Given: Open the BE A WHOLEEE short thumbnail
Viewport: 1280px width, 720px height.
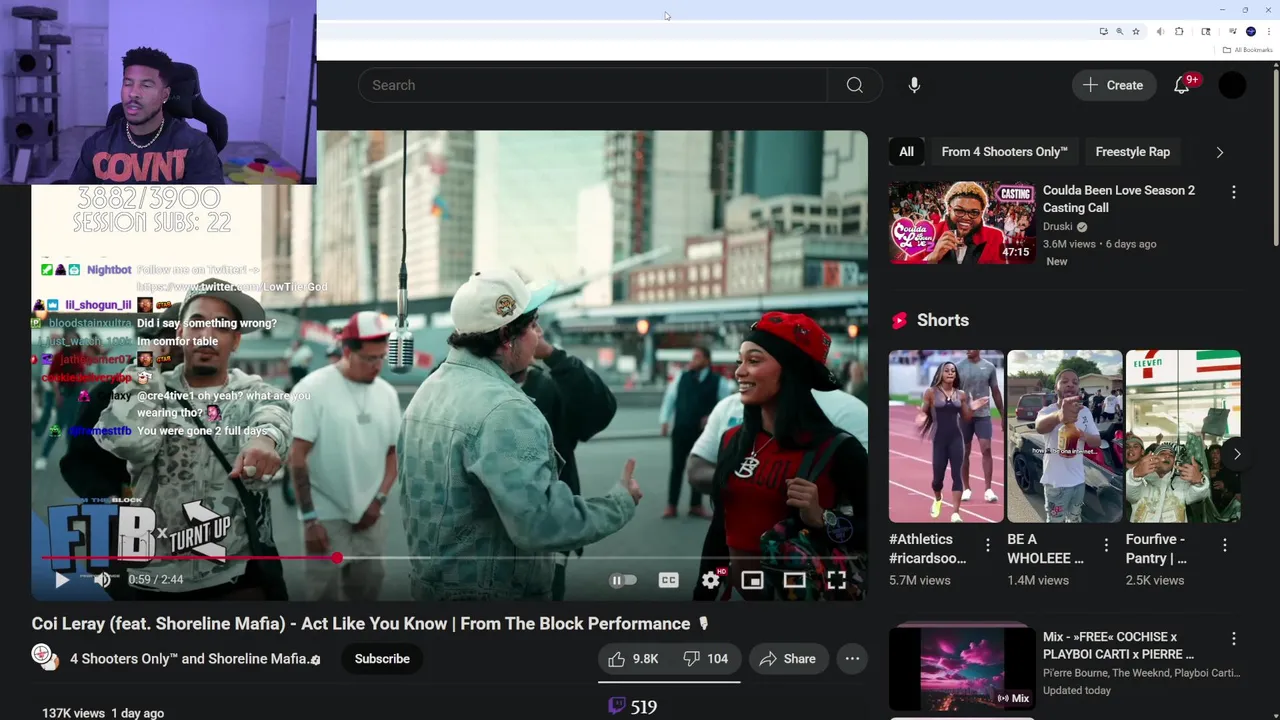Looking at the screenshot, I should pyautogui.click(x=1064, y=436).
